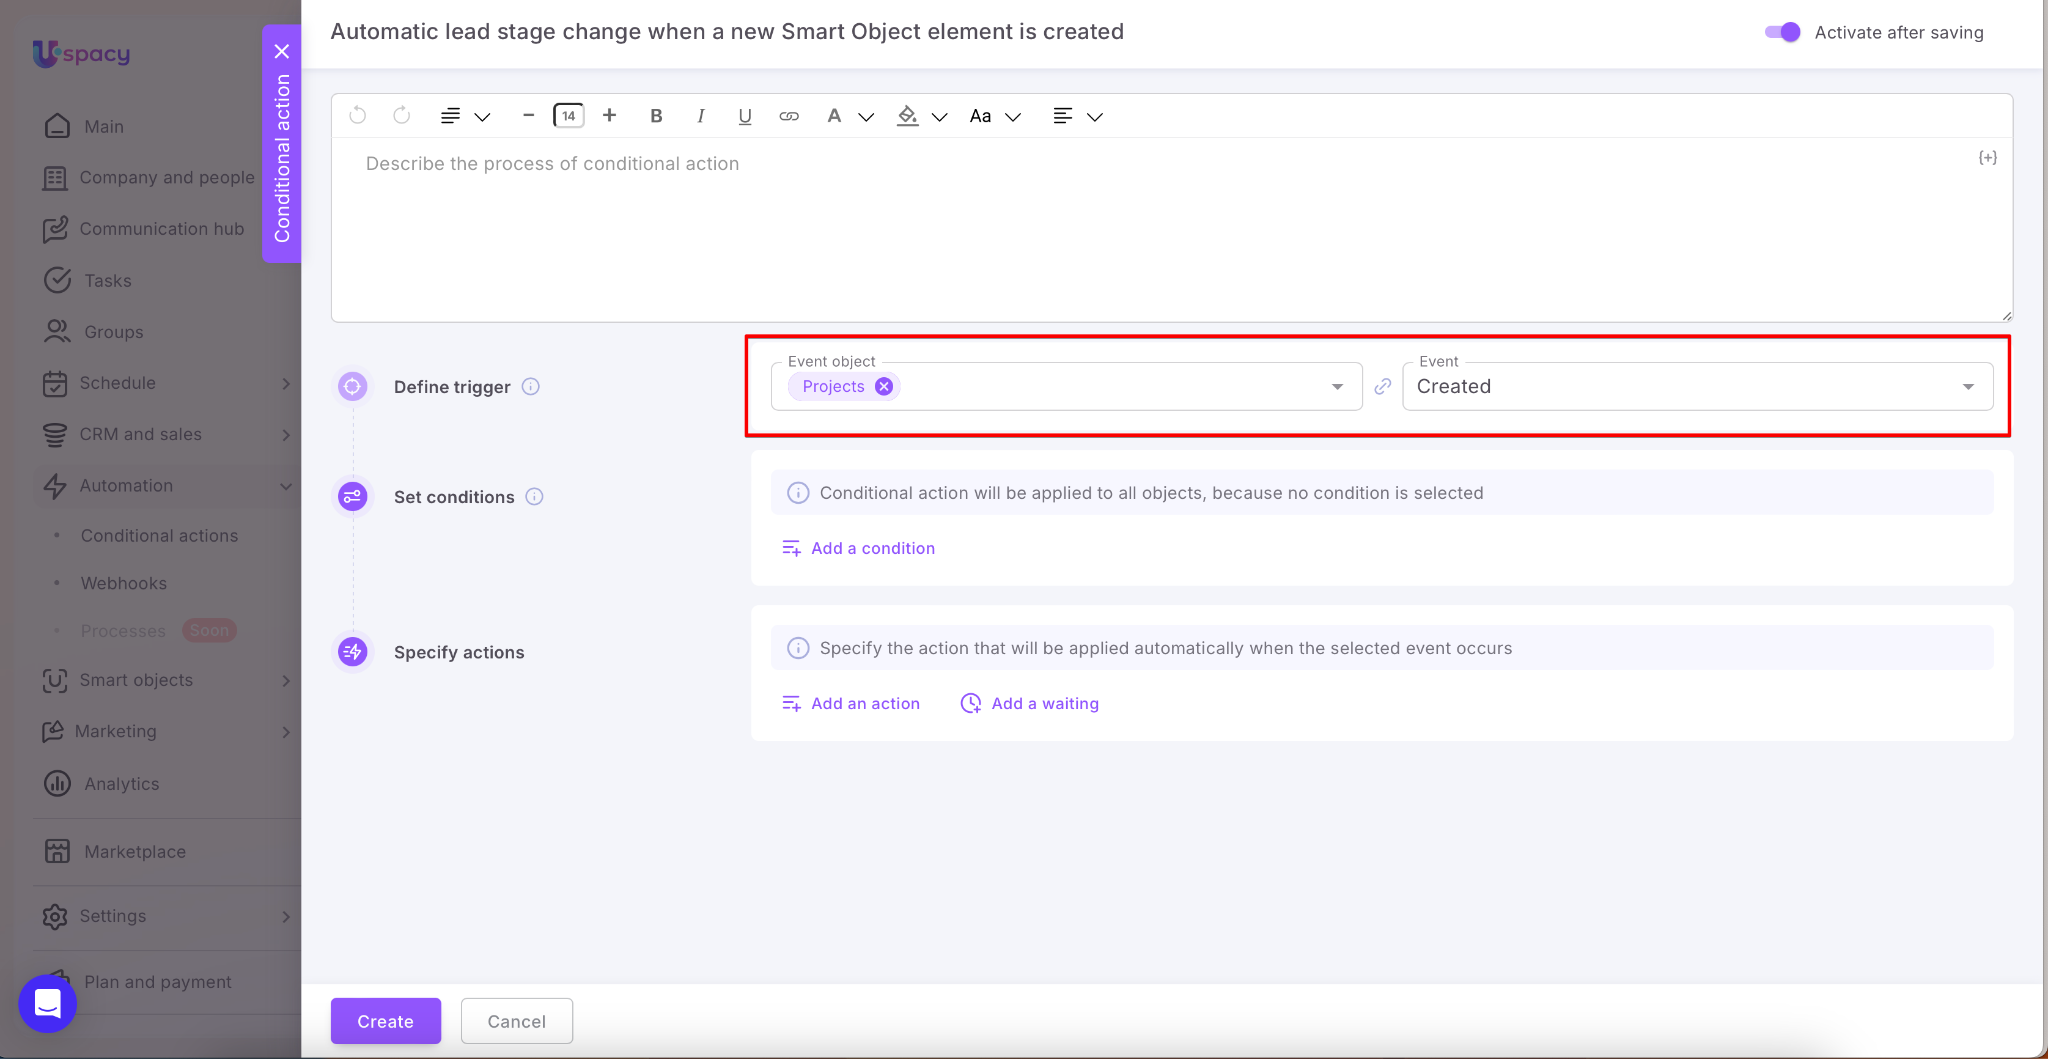The height and width of the screenshot is (1059, 2048).
Task: Remove the Projects tag from Event object
Action: pyautogui.click(x=884, y=387)
